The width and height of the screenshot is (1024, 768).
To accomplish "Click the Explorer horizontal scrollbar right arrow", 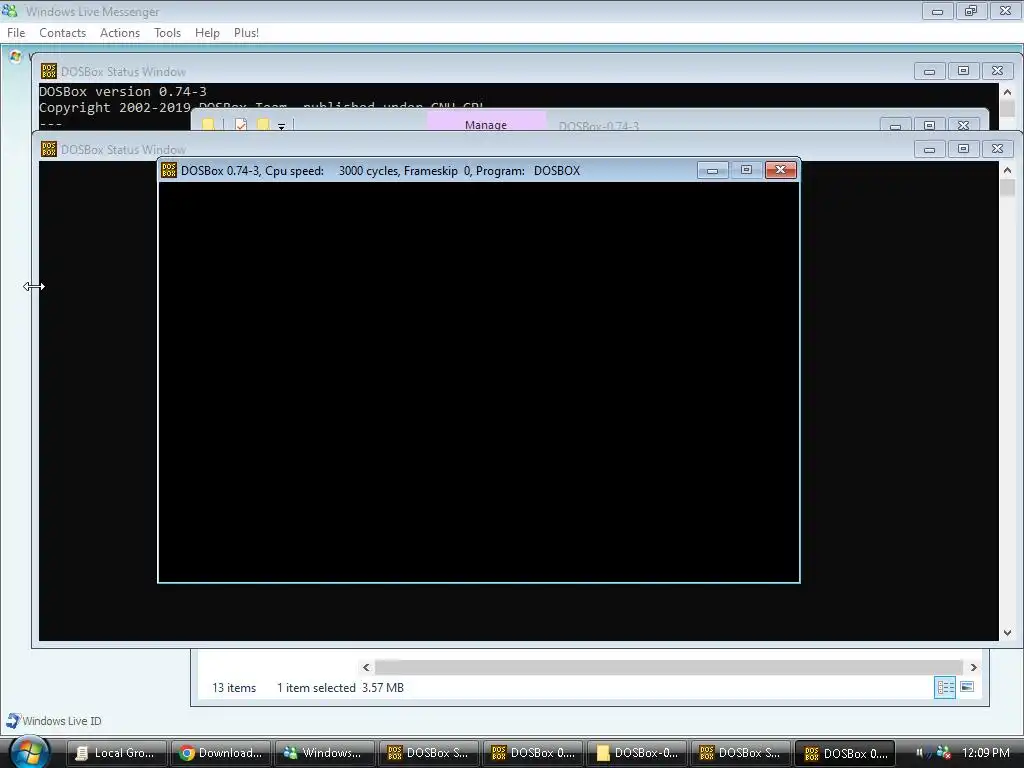I will [x=973, y=667].
